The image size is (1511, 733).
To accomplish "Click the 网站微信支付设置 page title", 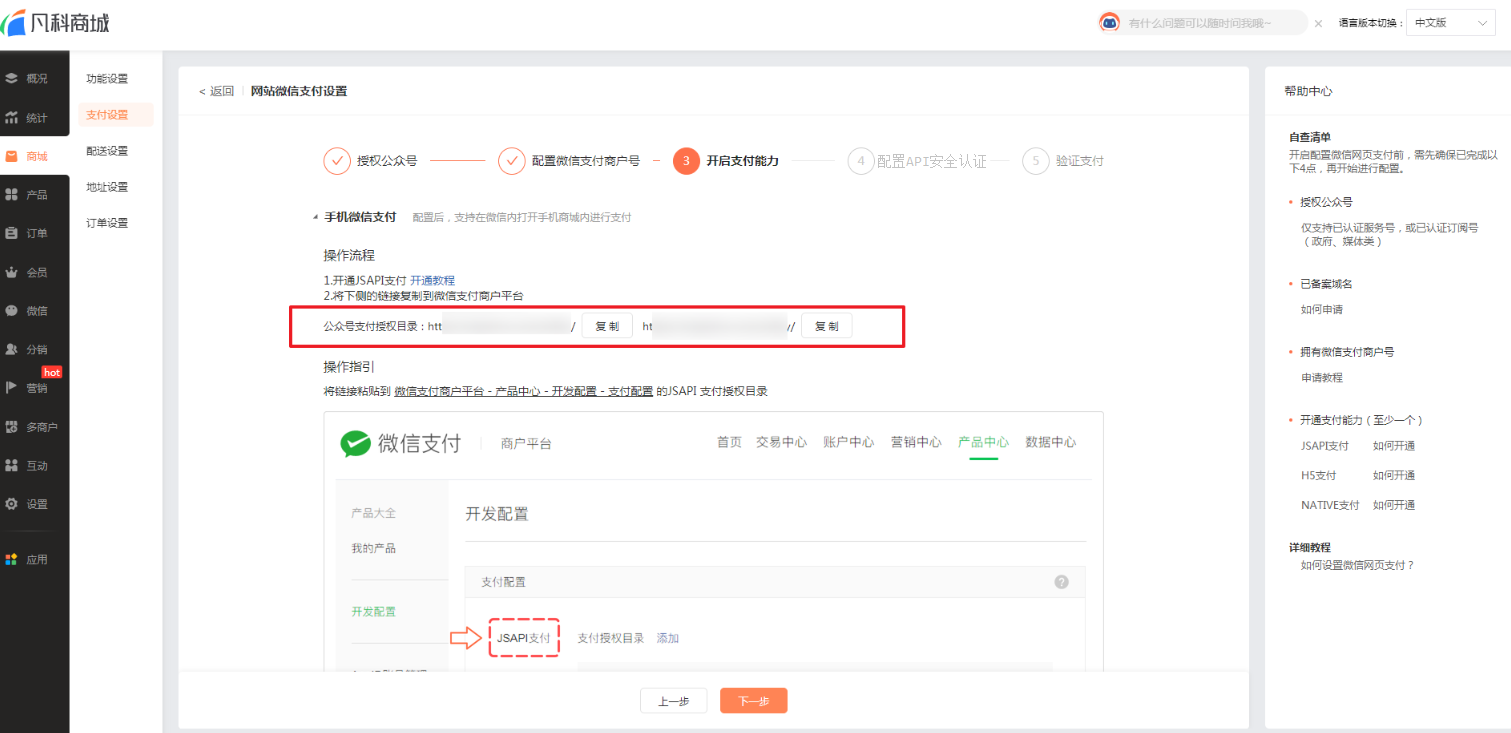I will coord(299,91).
